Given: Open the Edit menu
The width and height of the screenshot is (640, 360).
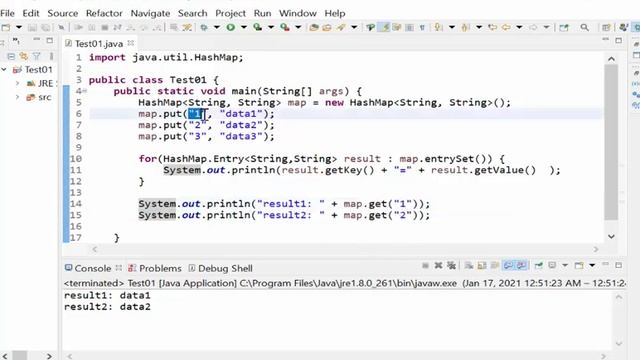Looking at the screenshot, I should pos(31,13).
